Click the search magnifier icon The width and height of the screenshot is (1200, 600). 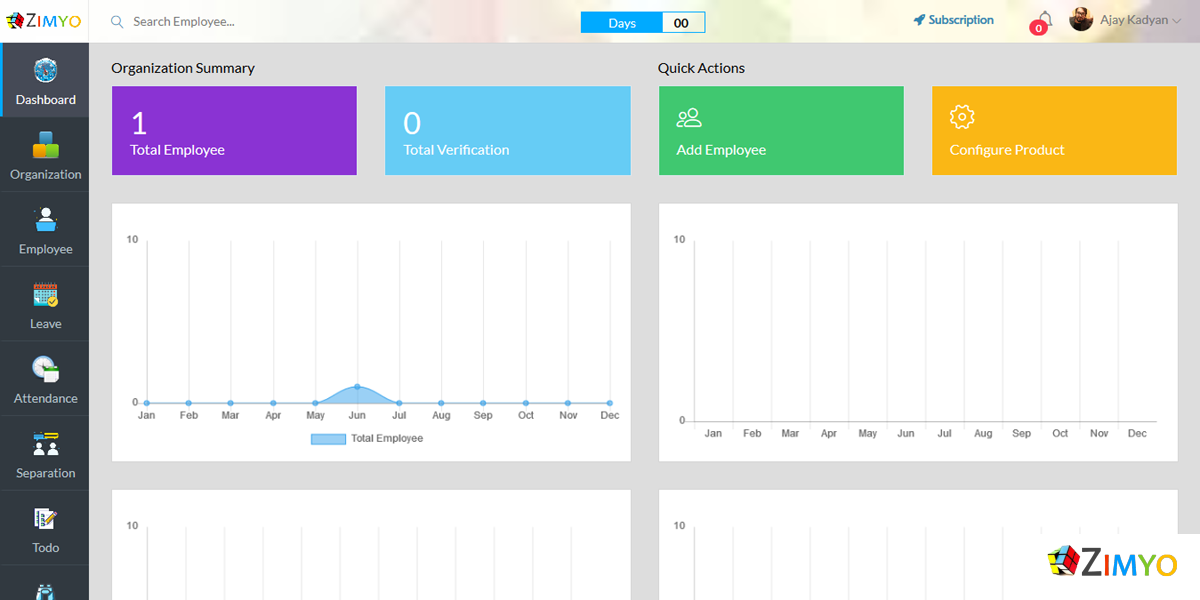click(x=117, y=22)
